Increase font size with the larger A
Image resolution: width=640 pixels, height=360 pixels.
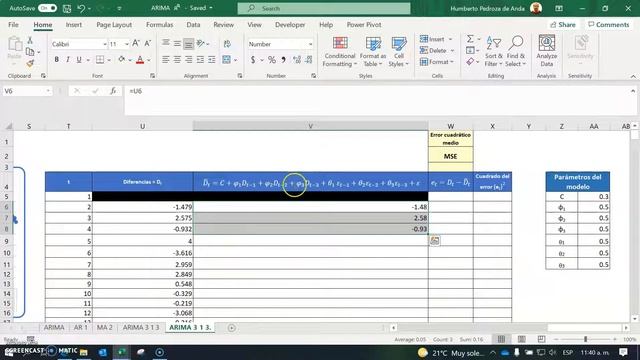[136, 43]
